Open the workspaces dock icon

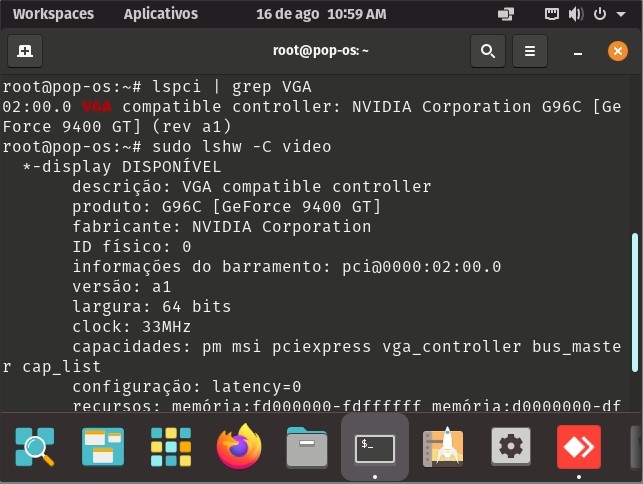[x=103, y=447]
